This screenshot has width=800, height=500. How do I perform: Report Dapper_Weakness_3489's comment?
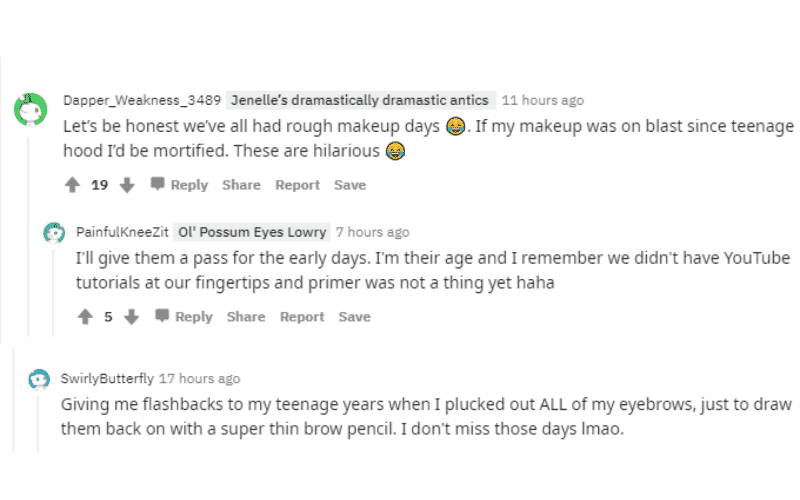297,185
